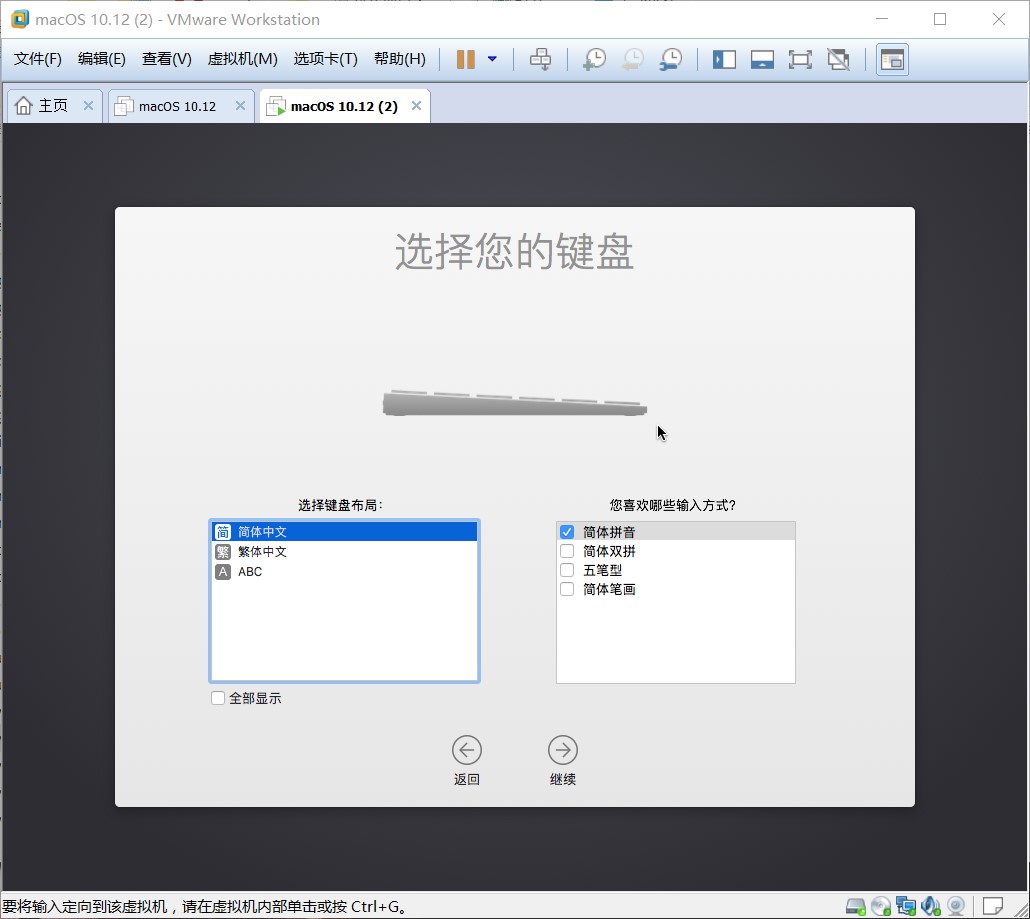Click the 简 icon beside 简体中文
Viewport: 1030px width, 919px height.
223,531
